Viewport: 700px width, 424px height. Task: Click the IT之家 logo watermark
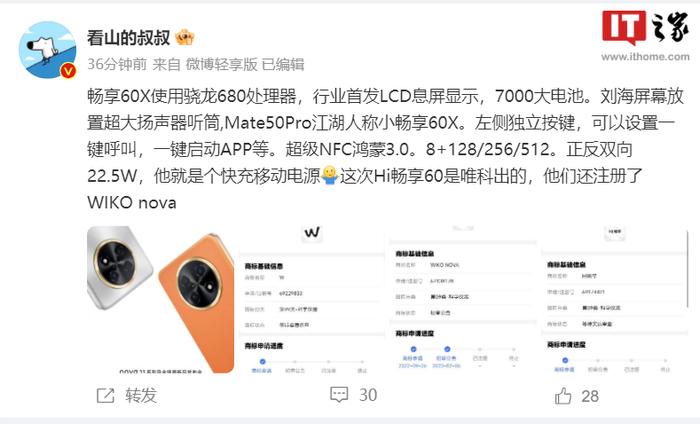646,28
